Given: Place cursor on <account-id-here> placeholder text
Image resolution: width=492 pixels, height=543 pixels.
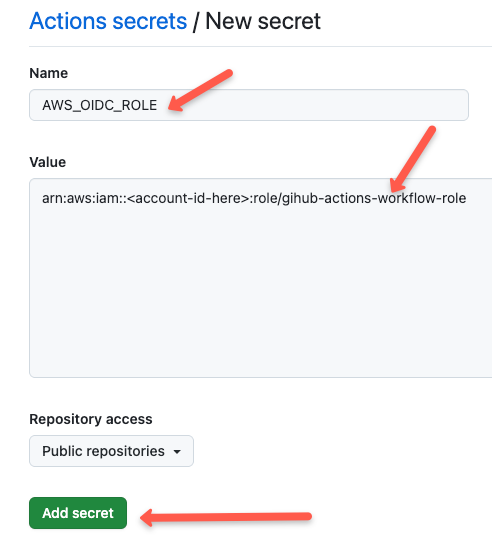Looking at the screenshot, I should pos(188,198).
